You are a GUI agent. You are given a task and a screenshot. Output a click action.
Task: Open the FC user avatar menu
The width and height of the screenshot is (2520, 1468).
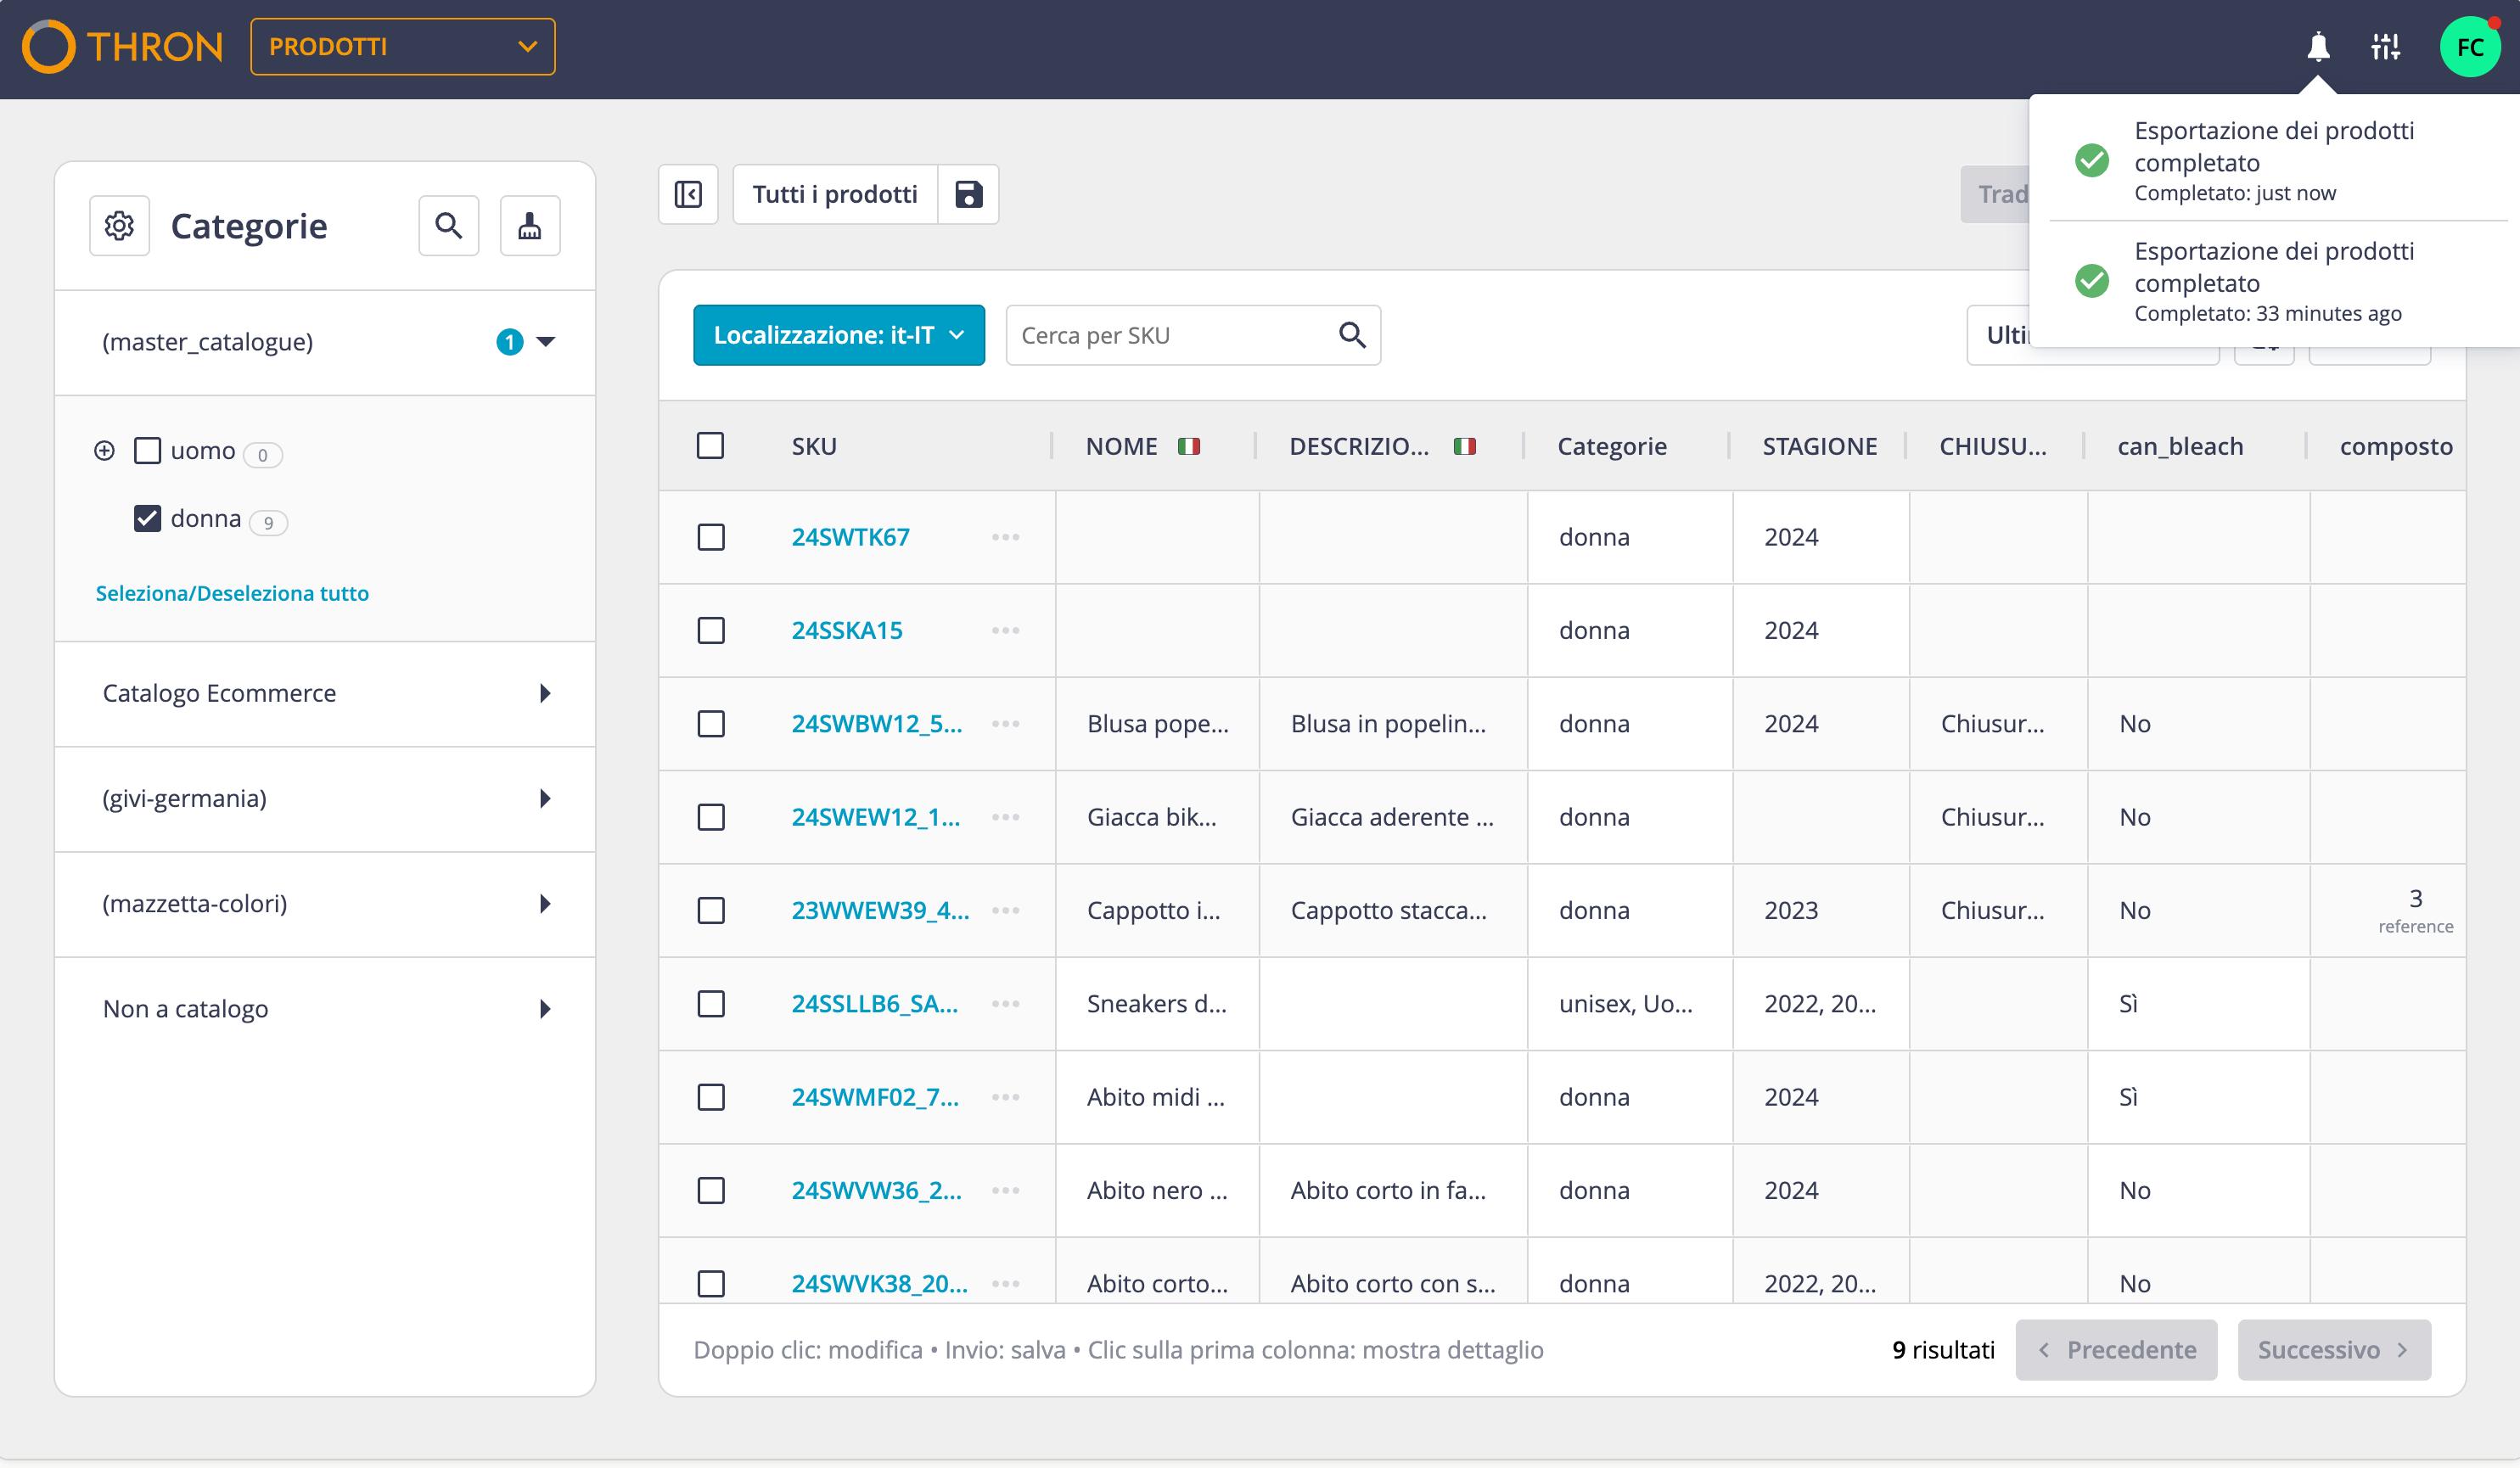coord(2470,47)
